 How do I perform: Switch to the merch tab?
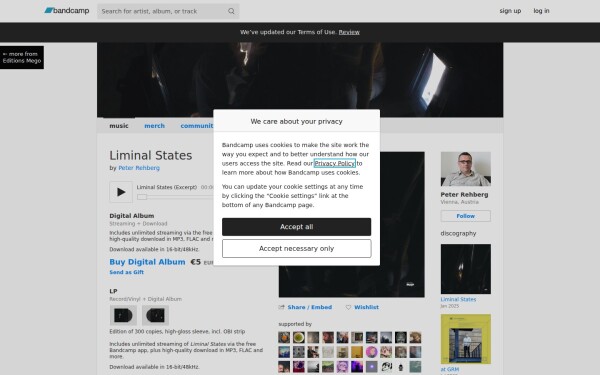pos(155,126)
